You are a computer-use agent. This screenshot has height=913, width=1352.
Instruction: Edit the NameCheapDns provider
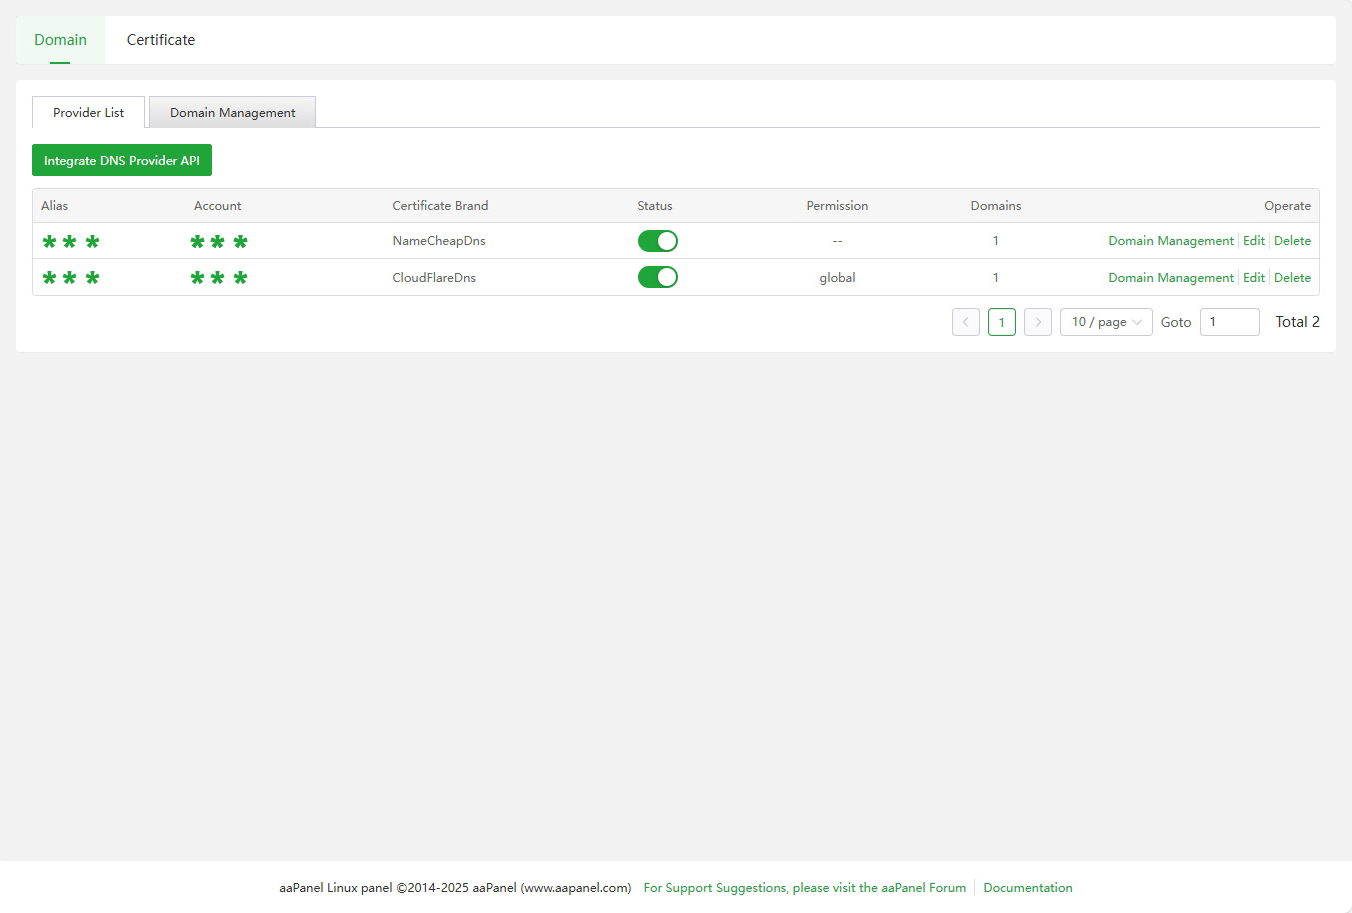click(x=1253, y=241)
